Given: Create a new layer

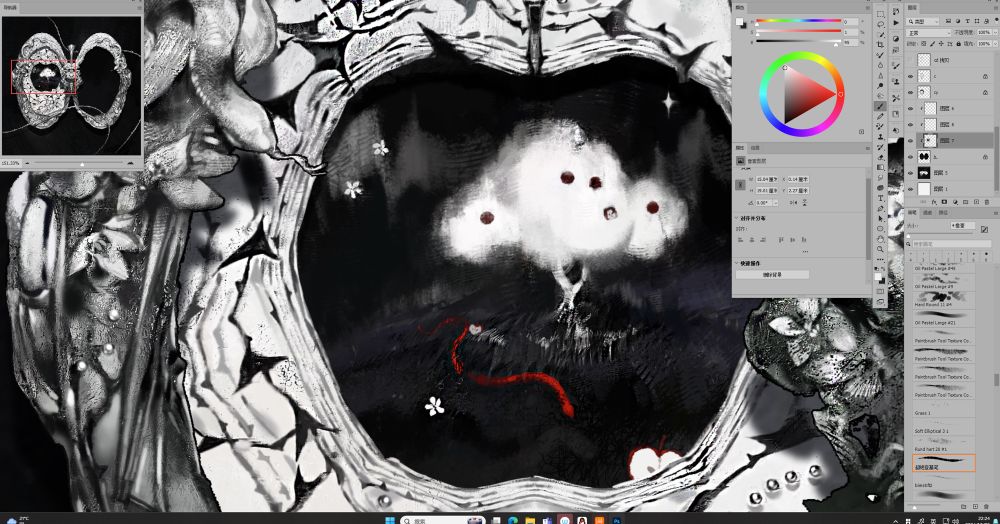Looking at the screenshot, I should click(x=976, y=202).
